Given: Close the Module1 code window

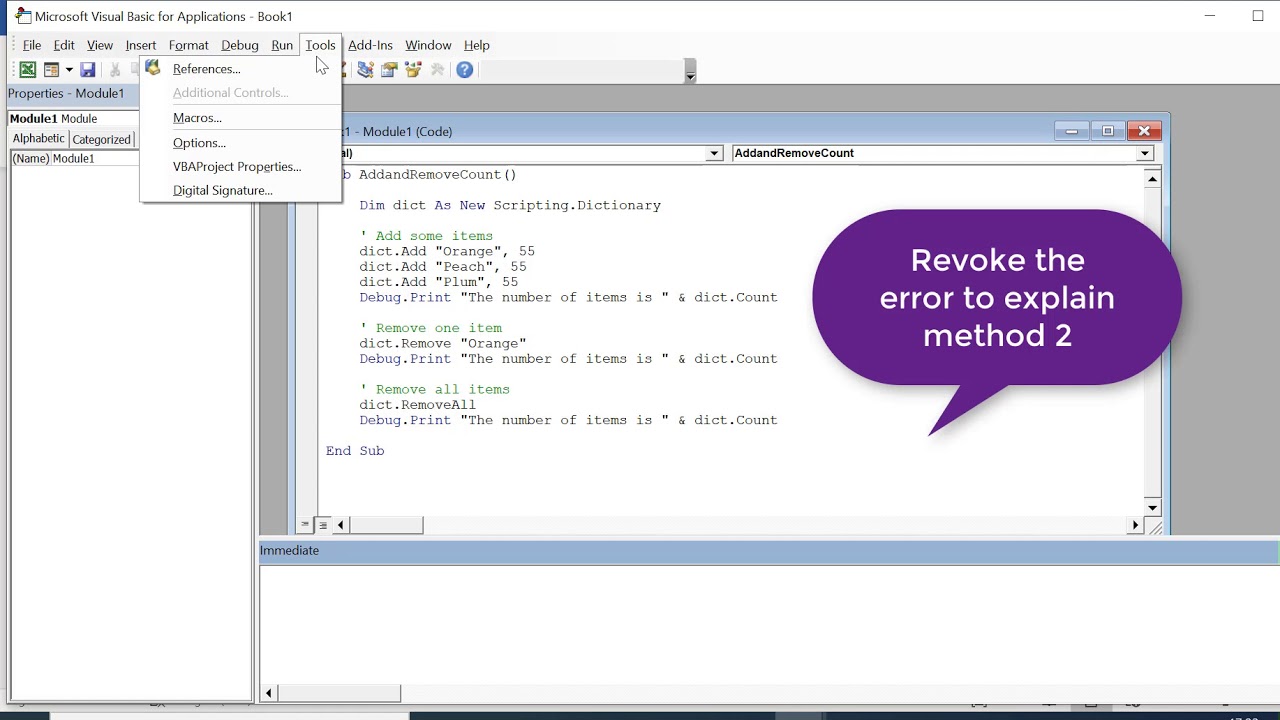Looking at the screenshot, I should [1144, 131].
